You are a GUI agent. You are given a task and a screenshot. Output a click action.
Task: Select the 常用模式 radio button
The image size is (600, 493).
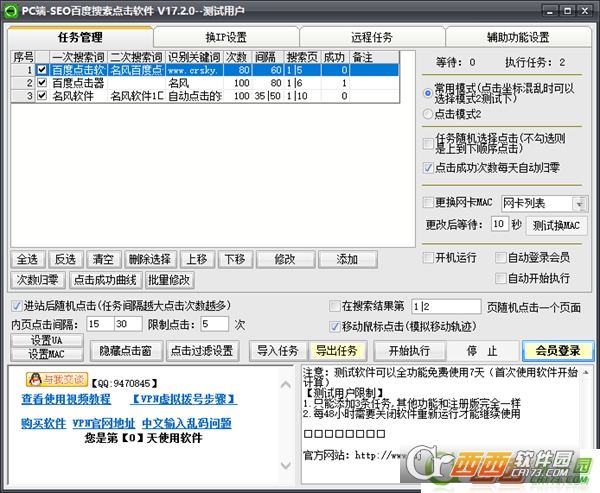click(428, 93)
